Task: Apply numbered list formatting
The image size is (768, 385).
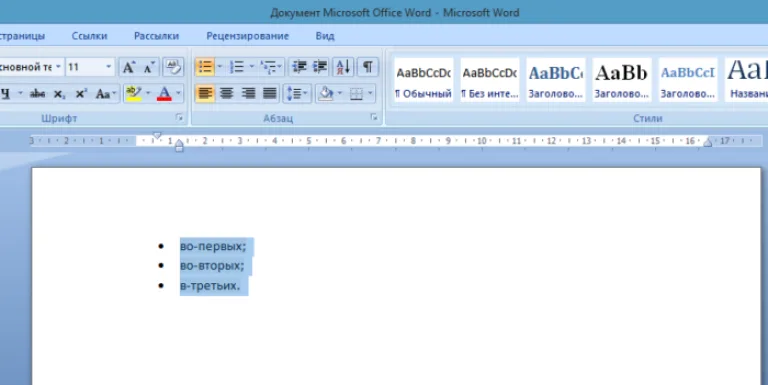Action: (x=237, y=67)
